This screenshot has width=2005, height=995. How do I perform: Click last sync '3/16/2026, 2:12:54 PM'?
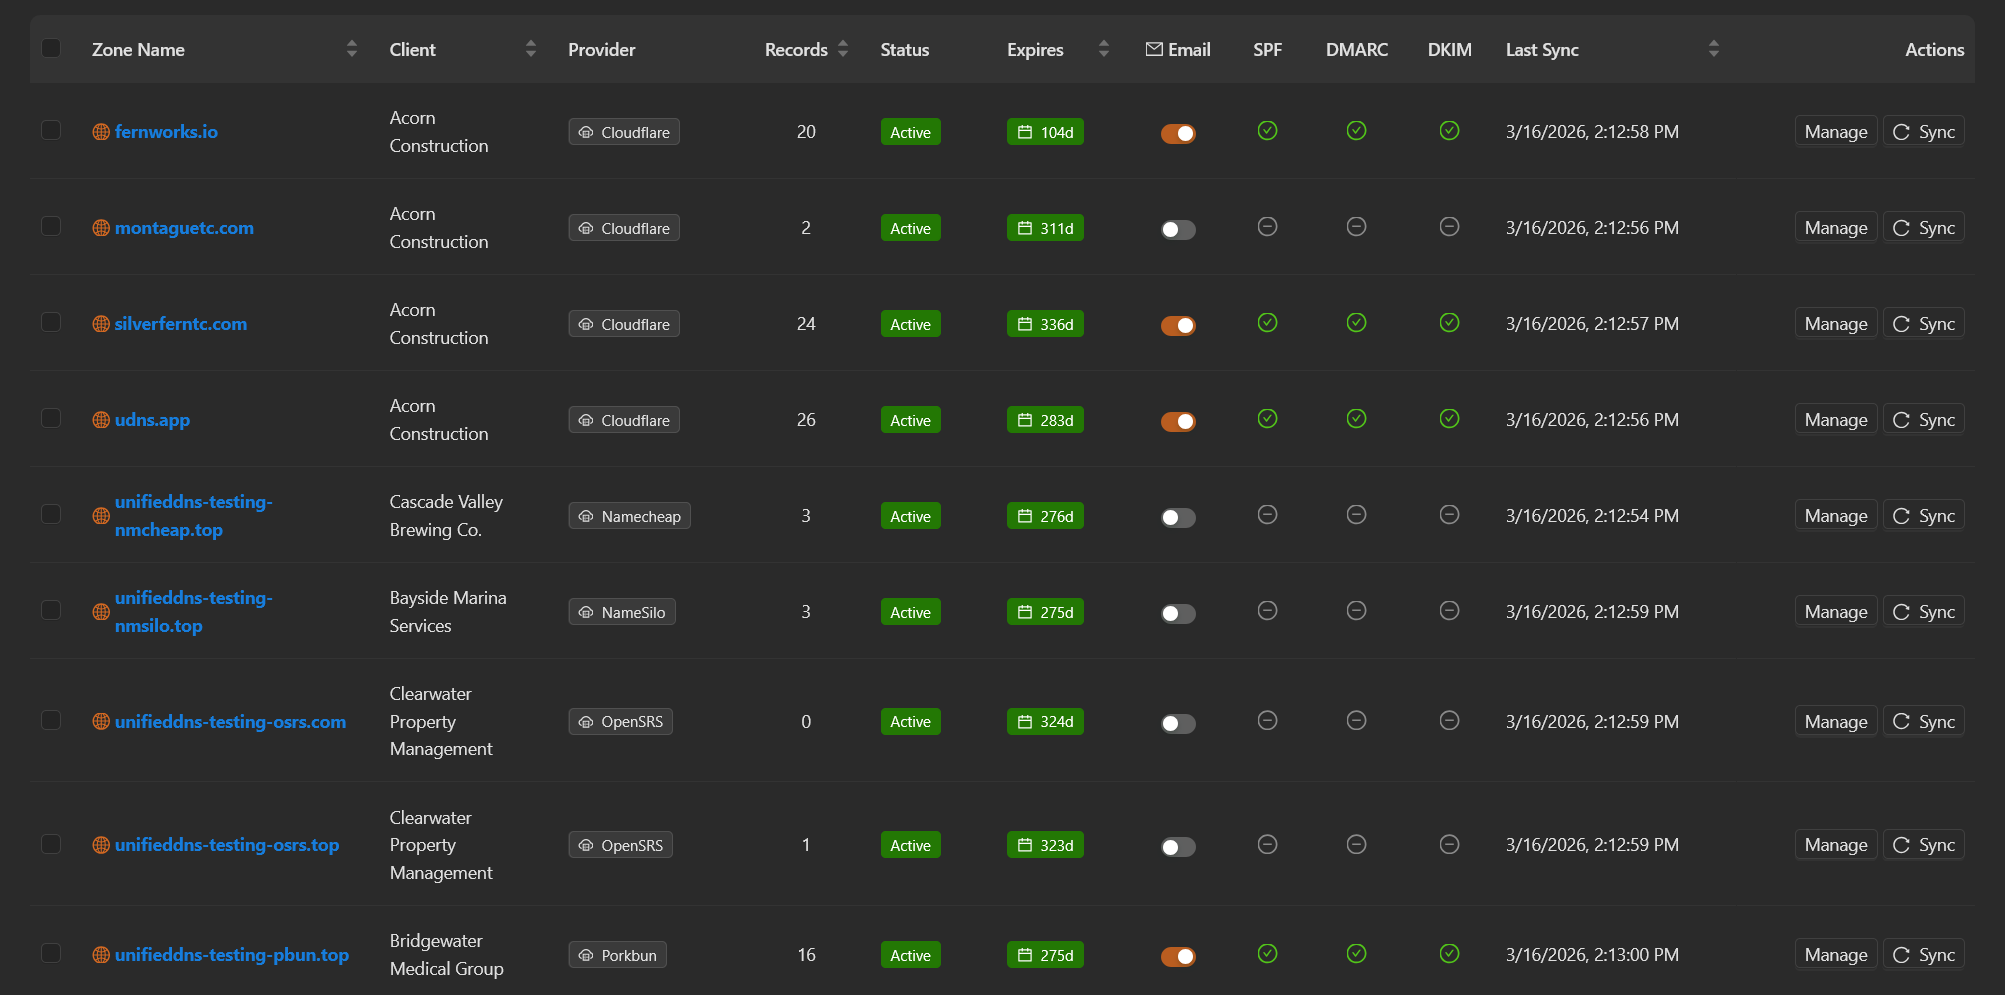click(1592, 516)
